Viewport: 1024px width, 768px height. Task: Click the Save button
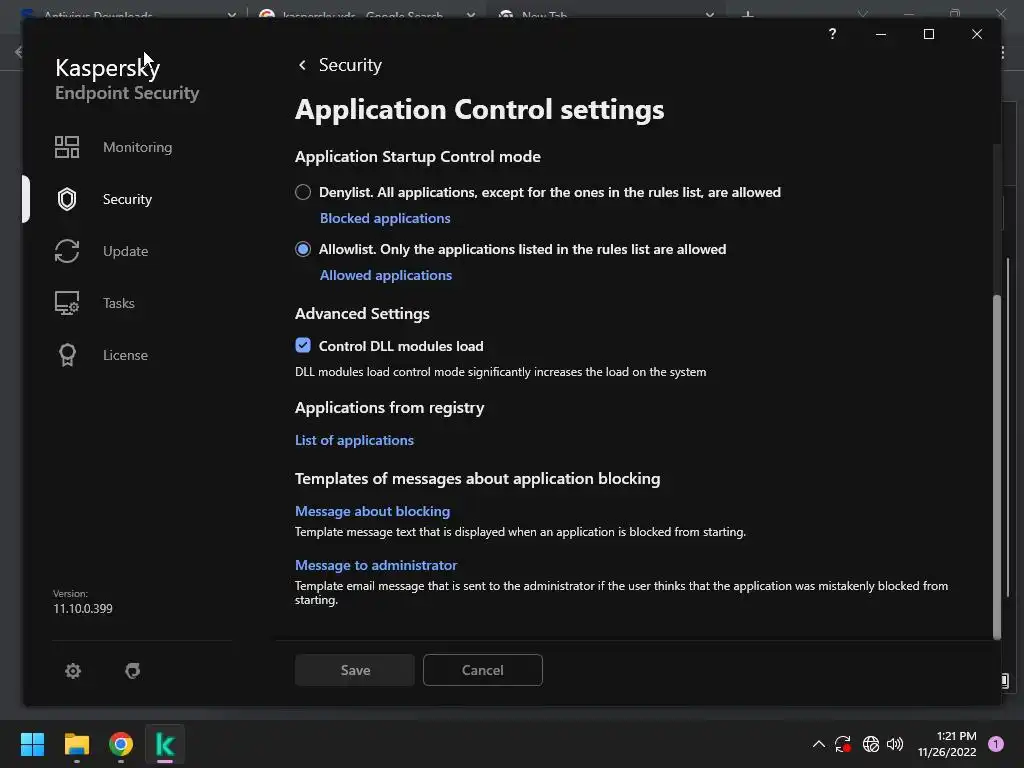355,670
